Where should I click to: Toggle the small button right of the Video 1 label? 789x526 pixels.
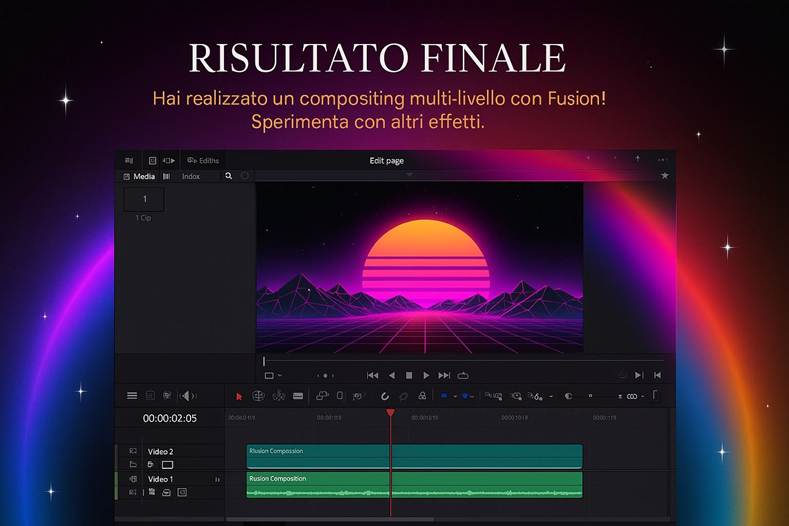(217, 480)
